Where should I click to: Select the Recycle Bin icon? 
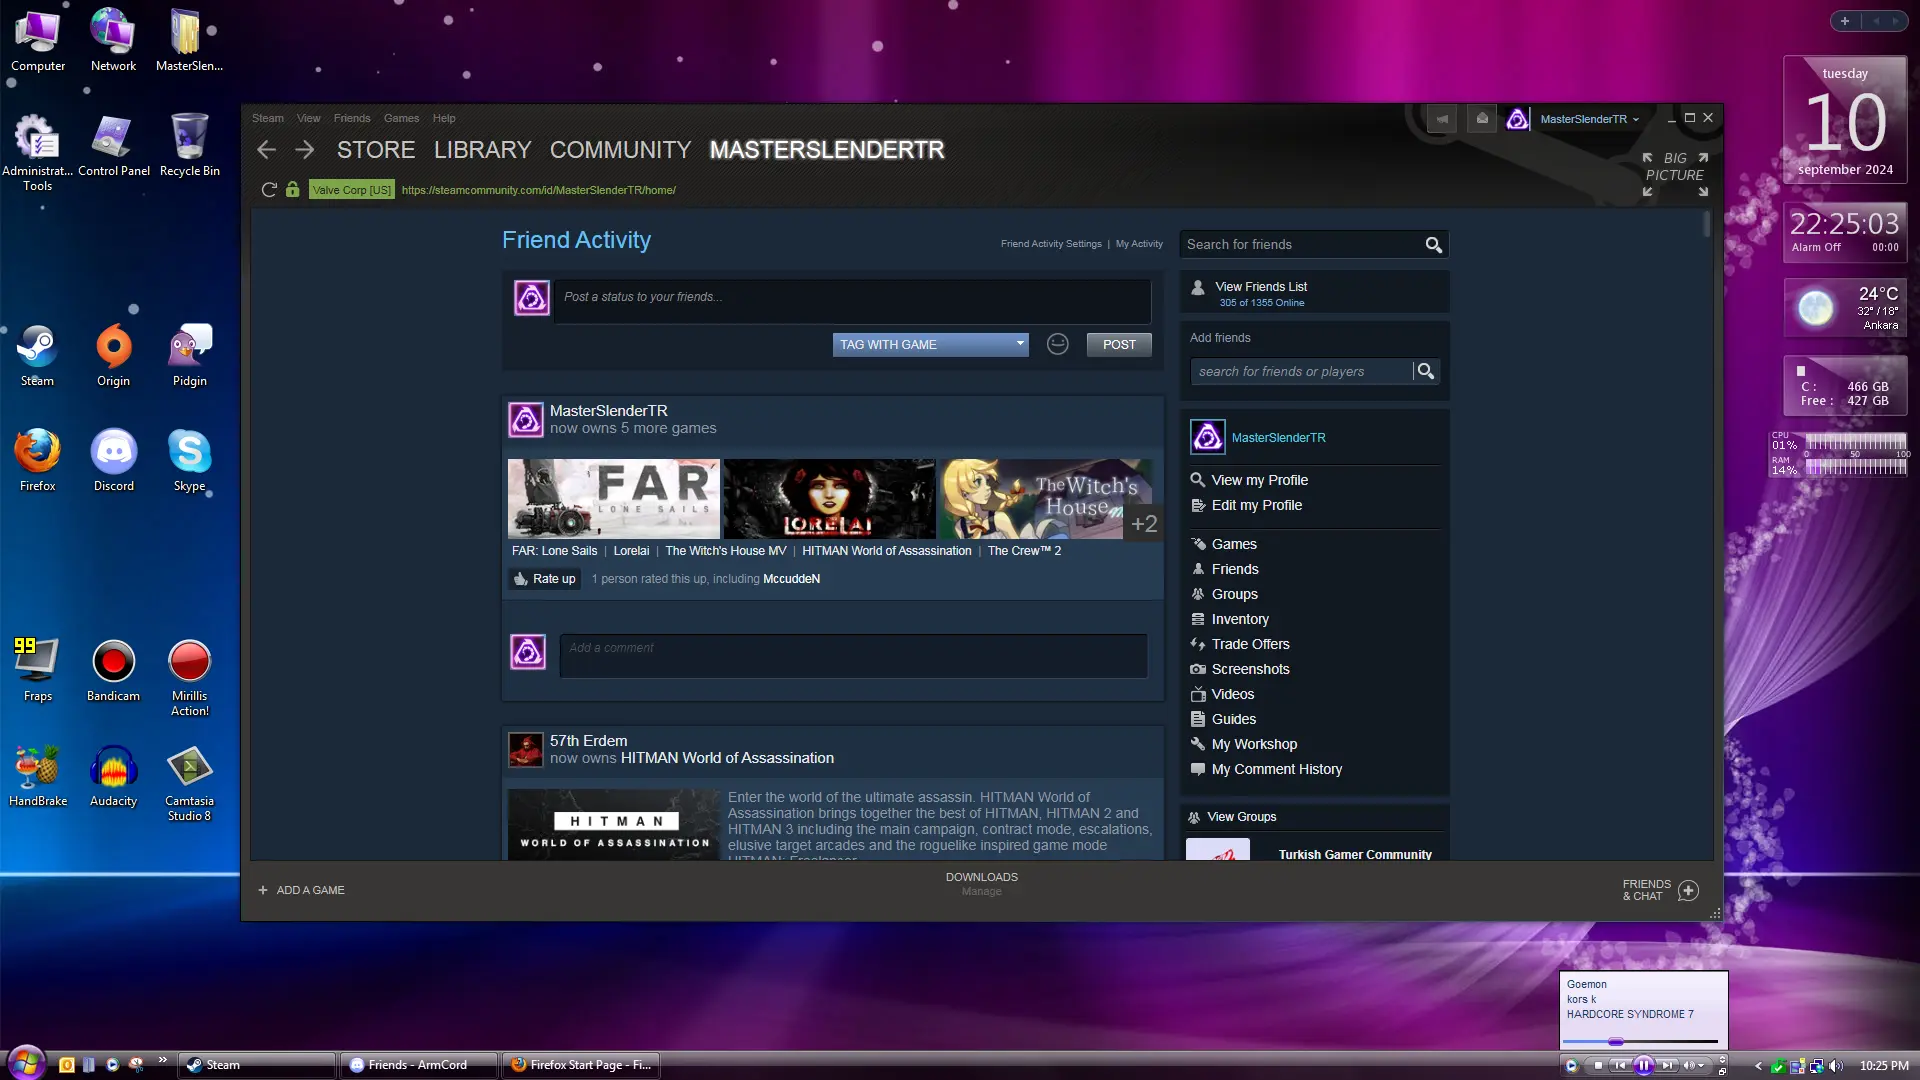click(x=190, y=146)
